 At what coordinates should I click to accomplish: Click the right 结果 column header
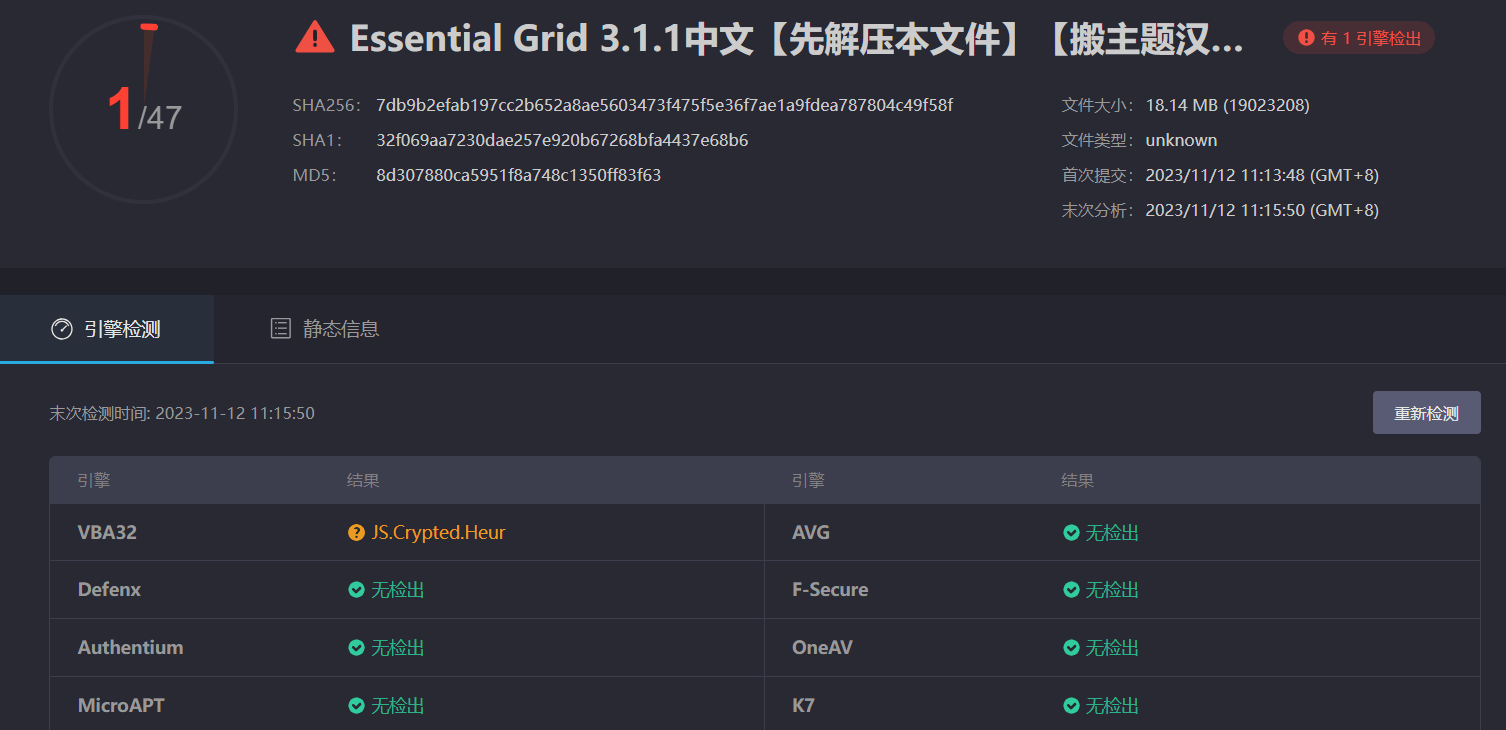1078,481
